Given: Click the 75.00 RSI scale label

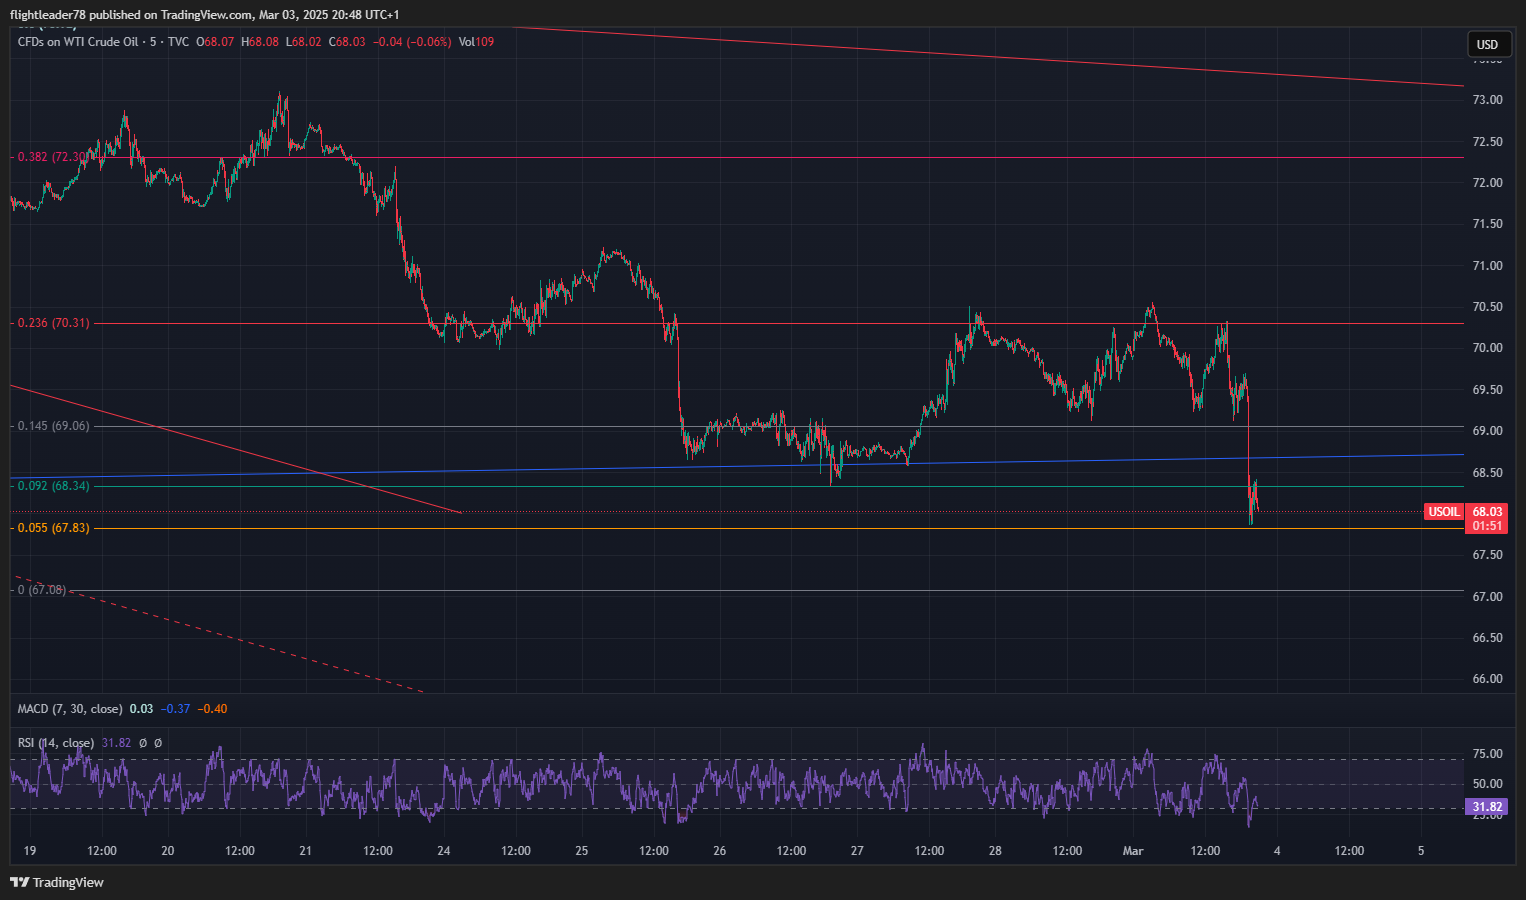Looking at the screenshot, I should (x=1487, y=754).
